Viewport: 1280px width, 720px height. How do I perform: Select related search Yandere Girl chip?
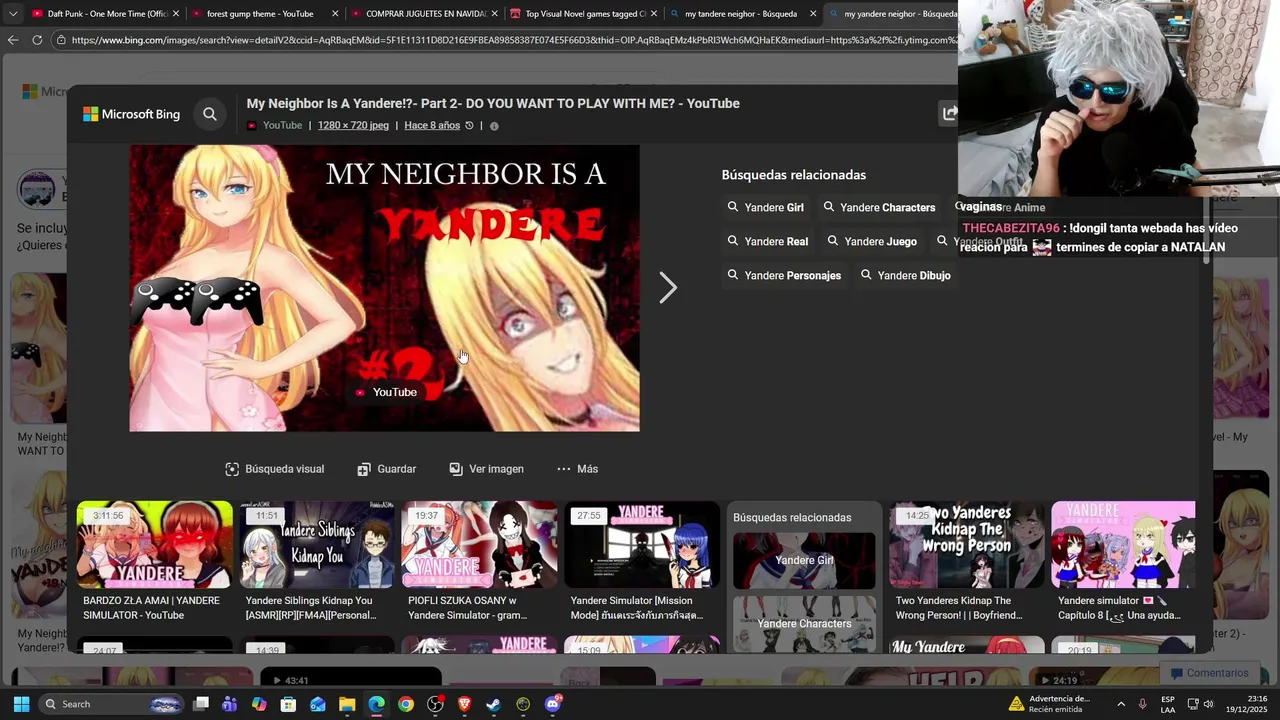(x=765, y=207)
